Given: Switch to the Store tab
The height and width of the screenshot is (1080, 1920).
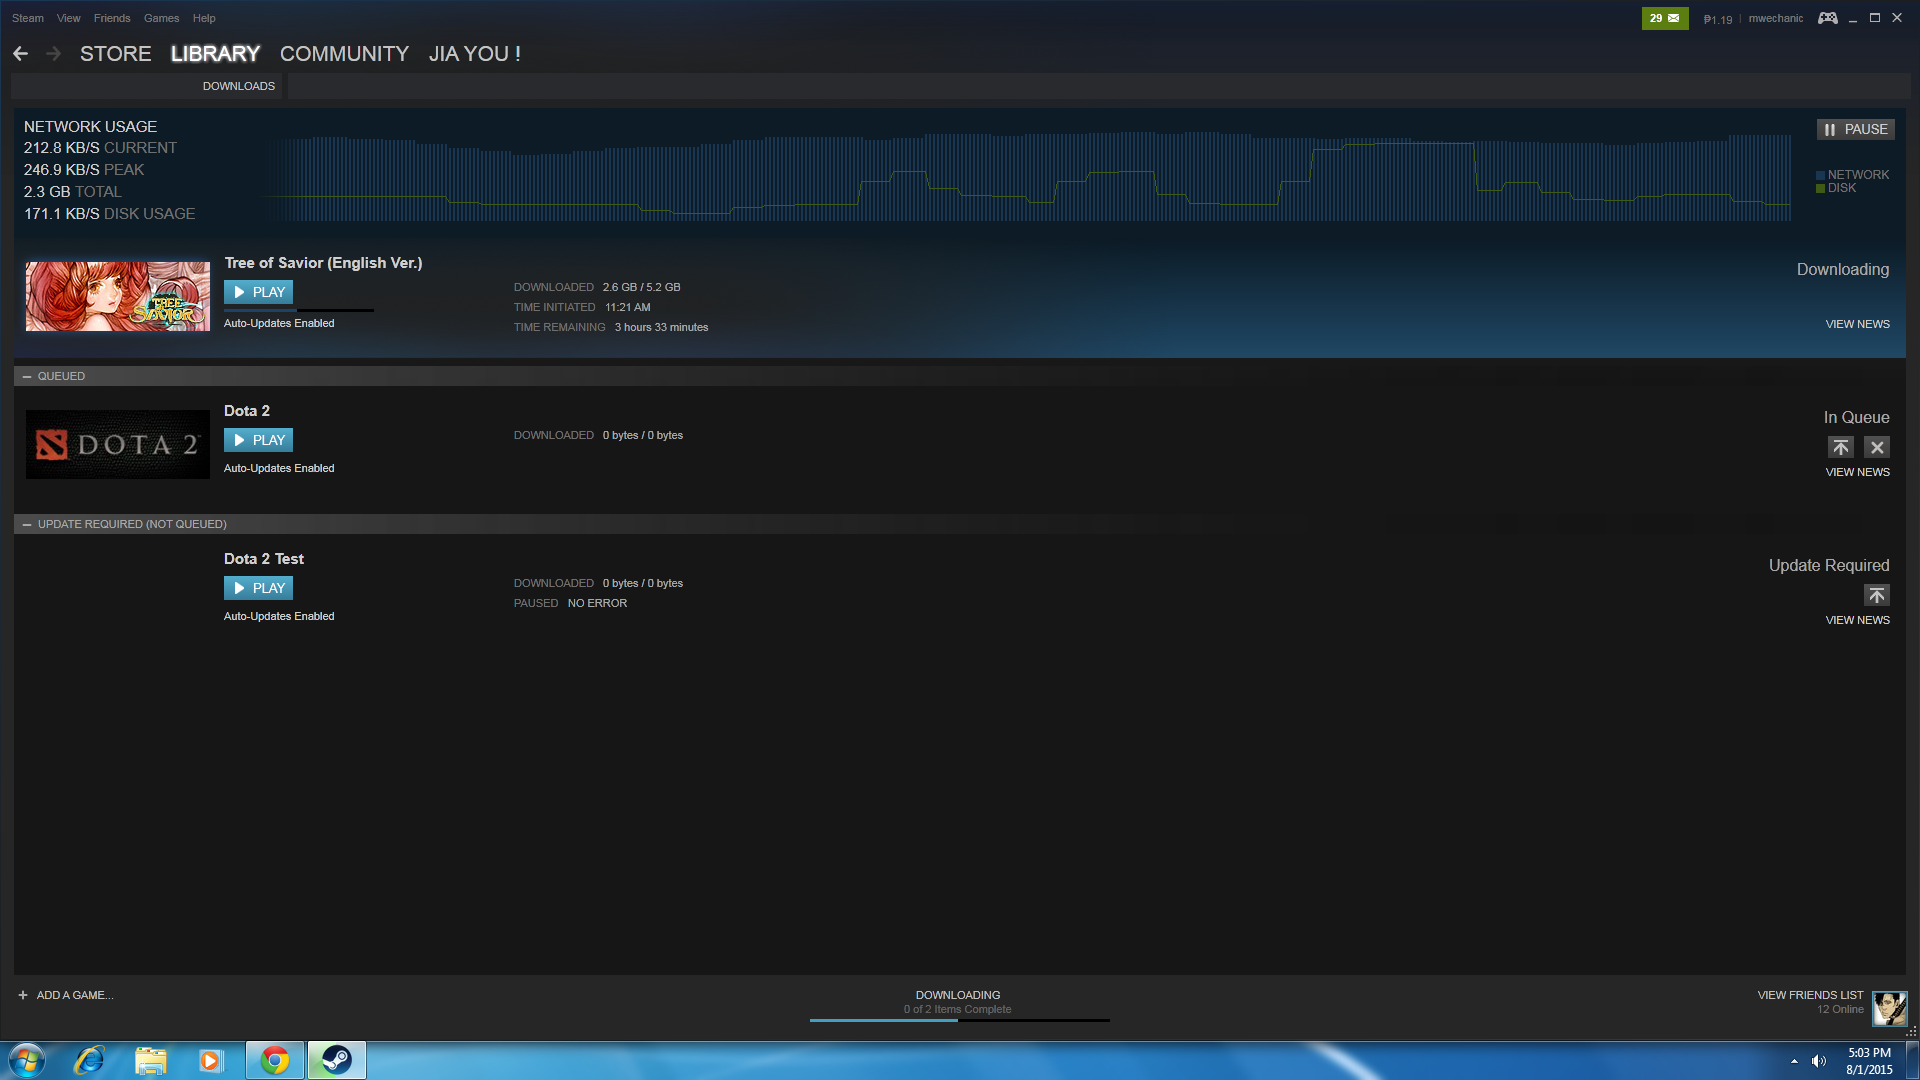Looking at the screenshot, I should click(116, 54).
